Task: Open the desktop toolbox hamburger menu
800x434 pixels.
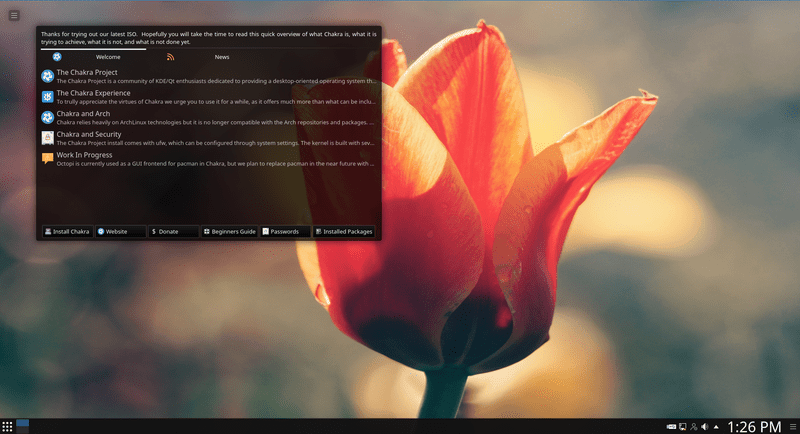Action: click(14, 15)
